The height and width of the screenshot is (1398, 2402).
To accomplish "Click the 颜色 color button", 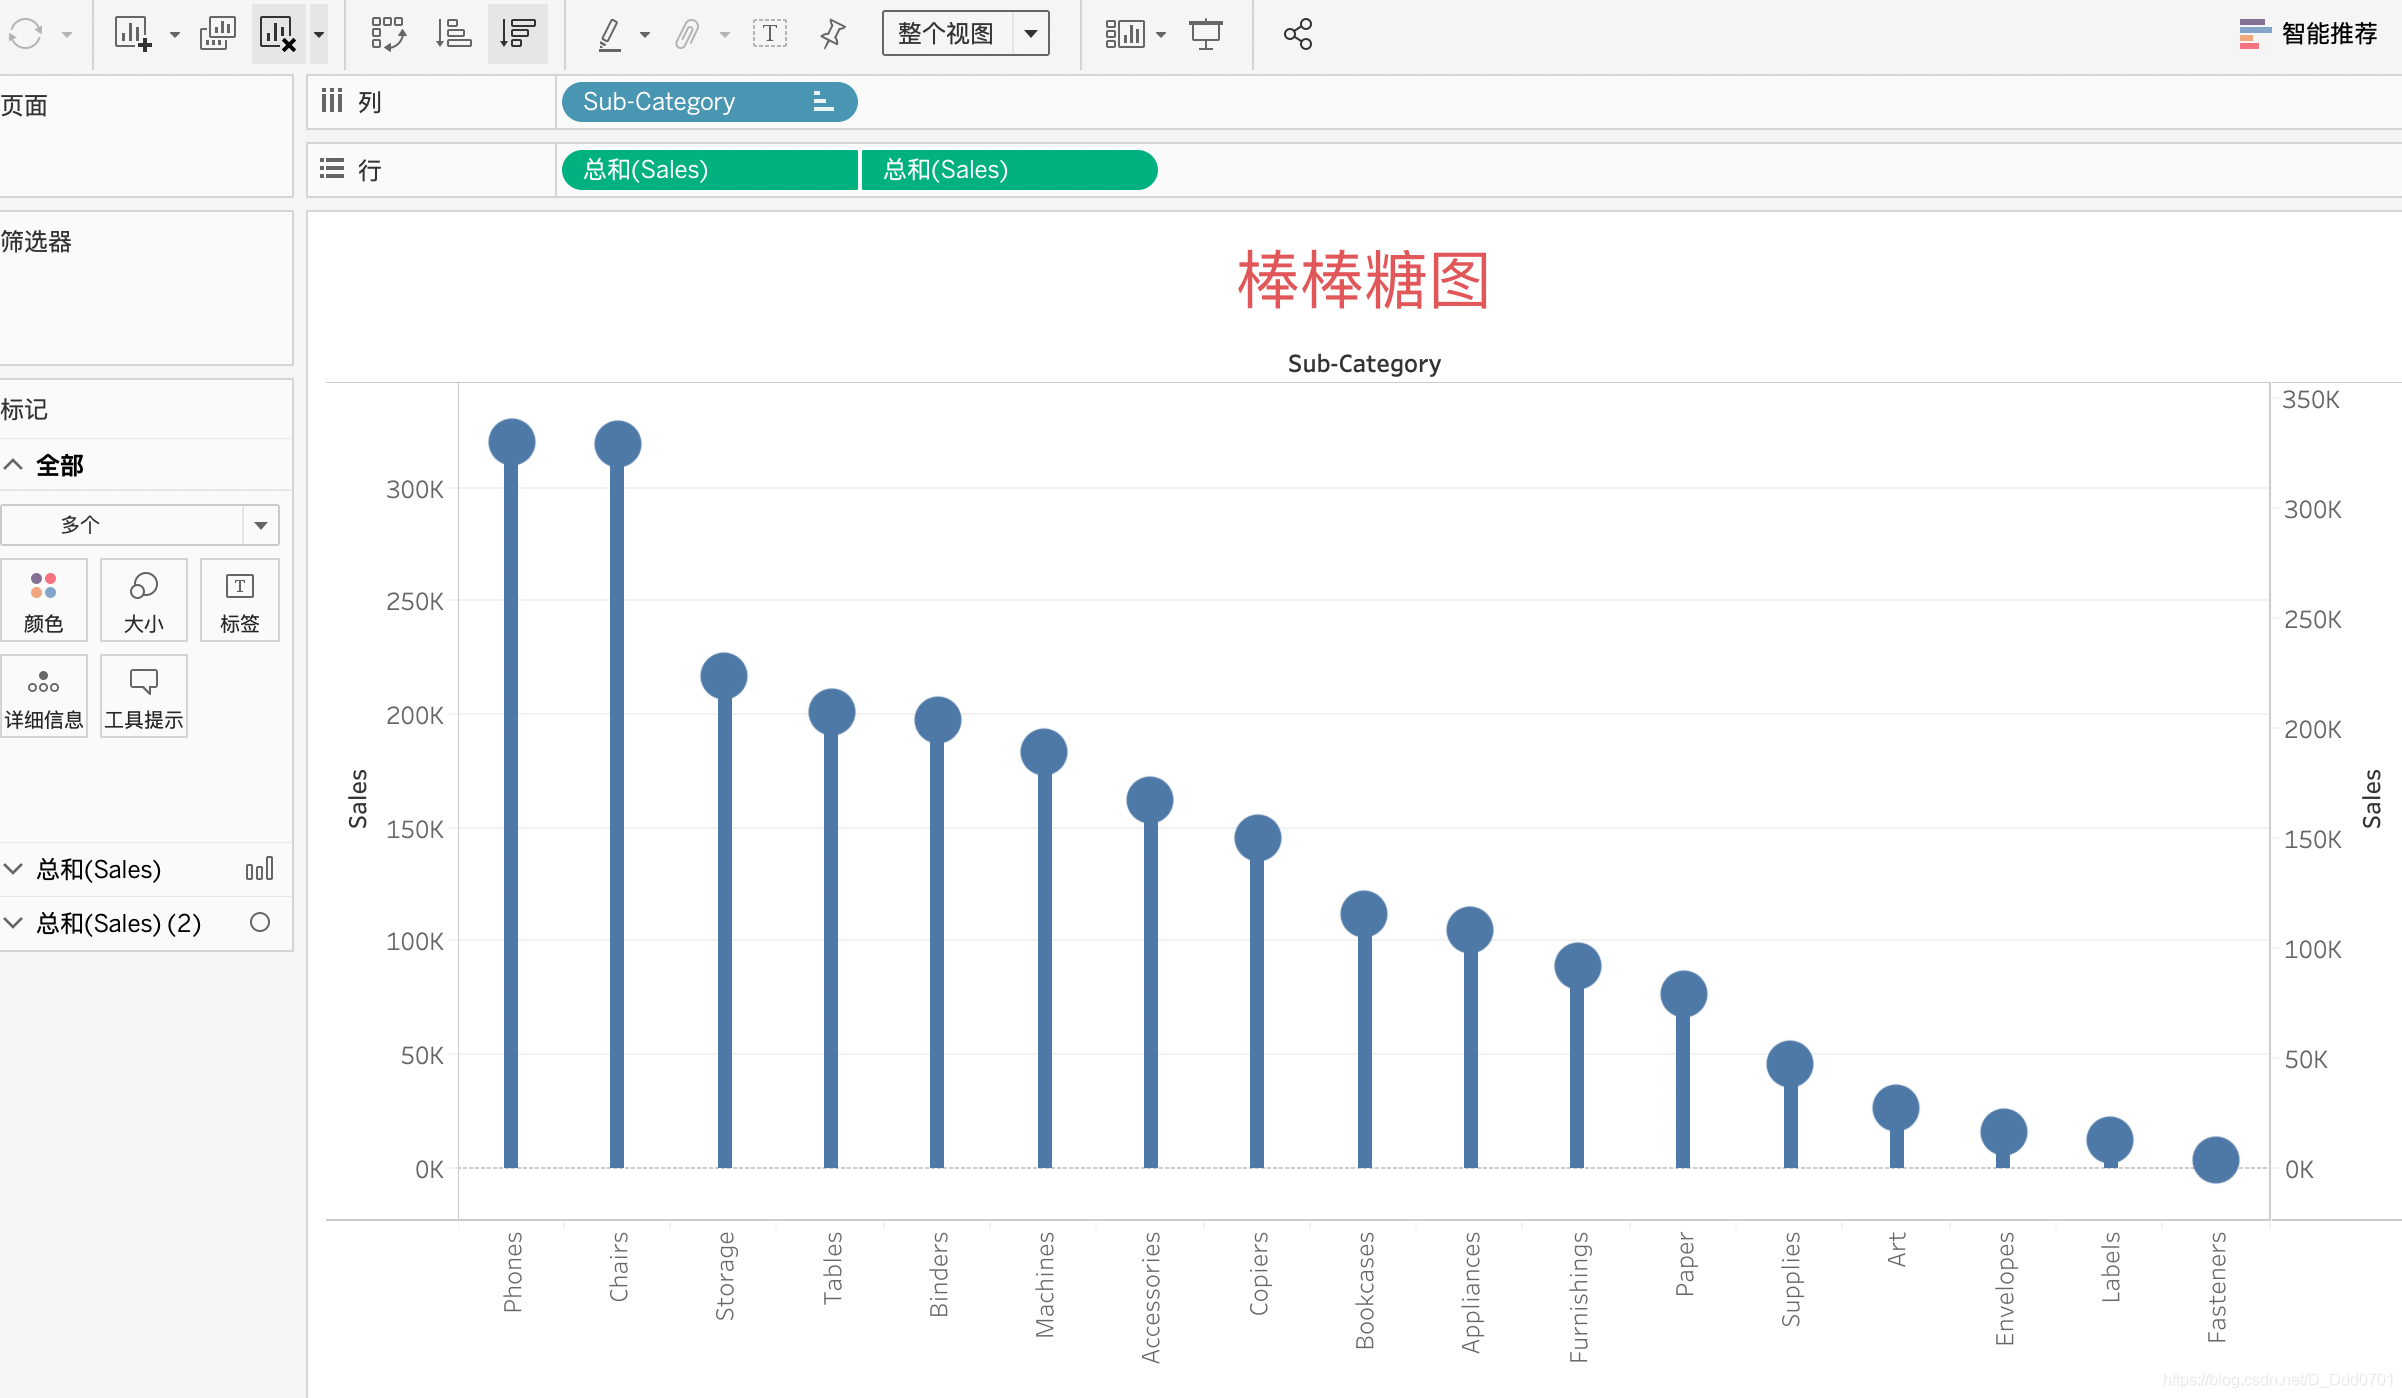I will pyautogui.click(x=44, y=600).
